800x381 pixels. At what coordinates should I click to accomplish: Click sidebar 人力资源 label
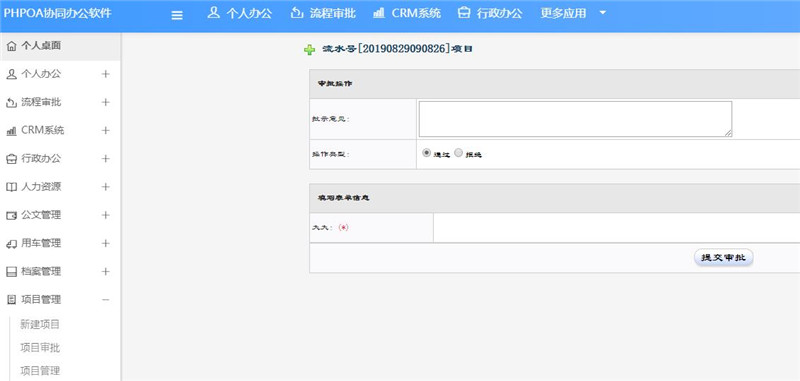pos(41,187)
